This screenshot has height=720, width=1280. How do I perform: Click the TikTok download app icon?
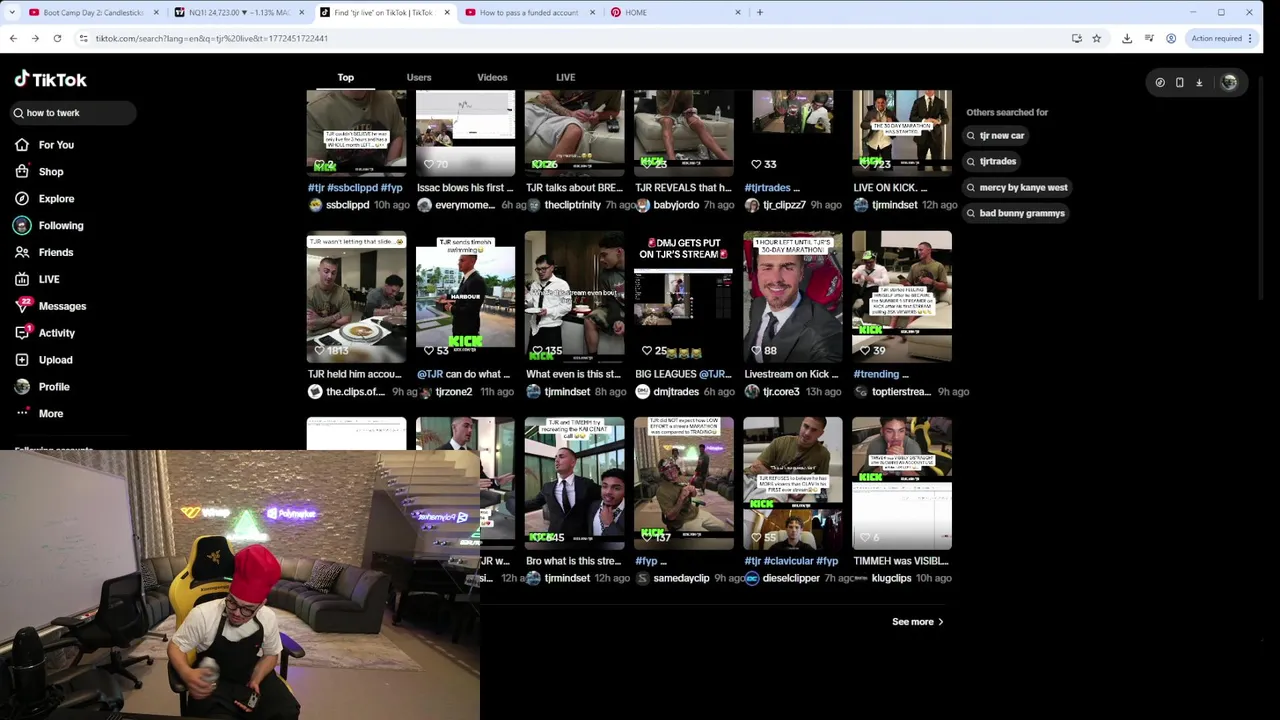point(1199,83)
